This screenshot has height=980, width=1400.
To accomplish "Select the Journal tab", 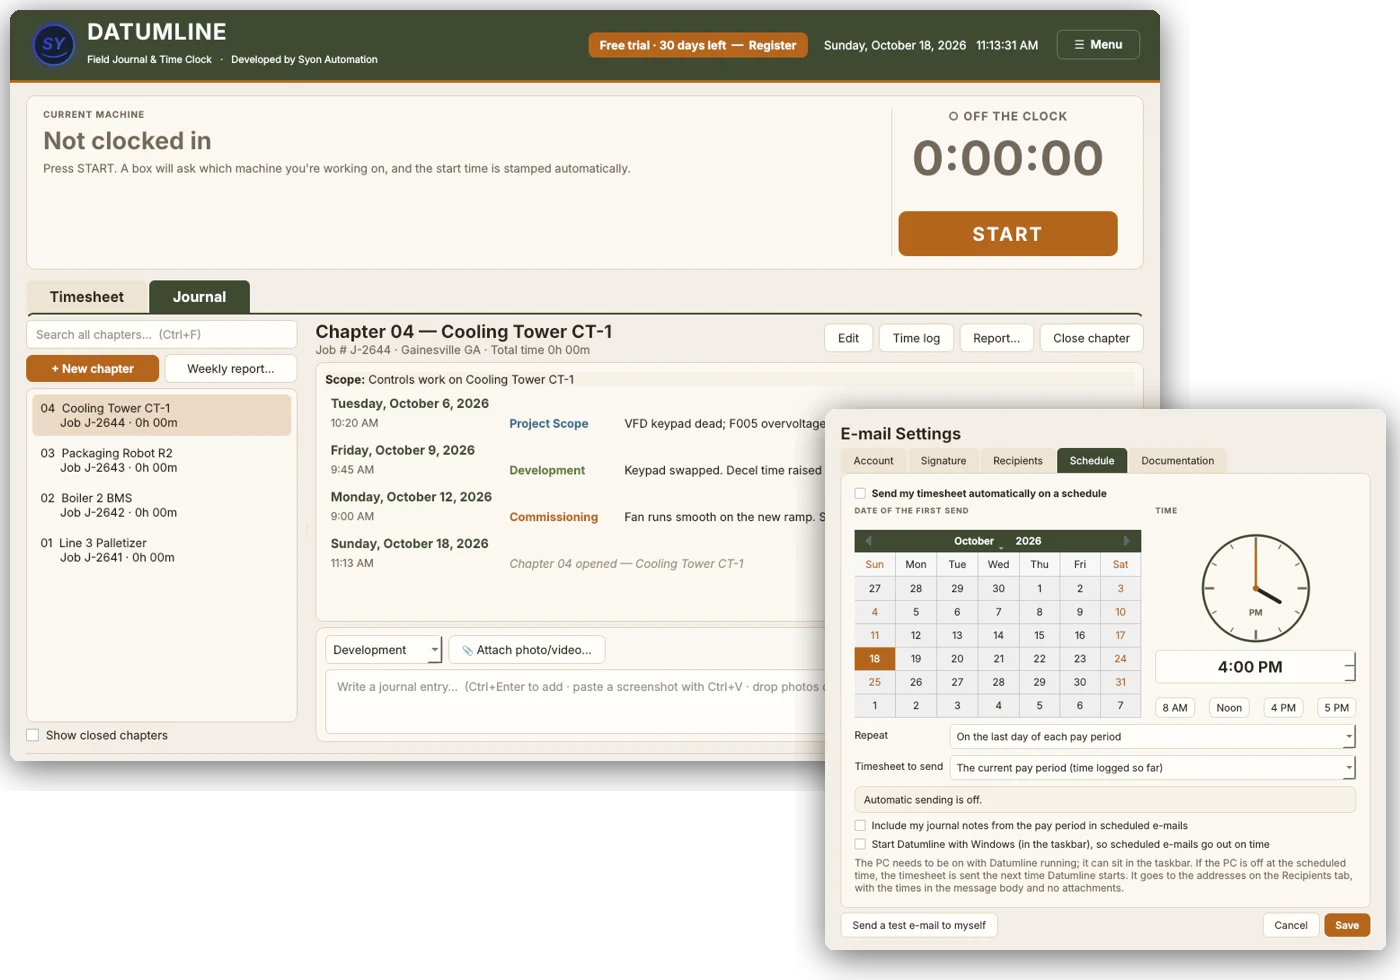I will pyautogui.click(x=199, y=297).
